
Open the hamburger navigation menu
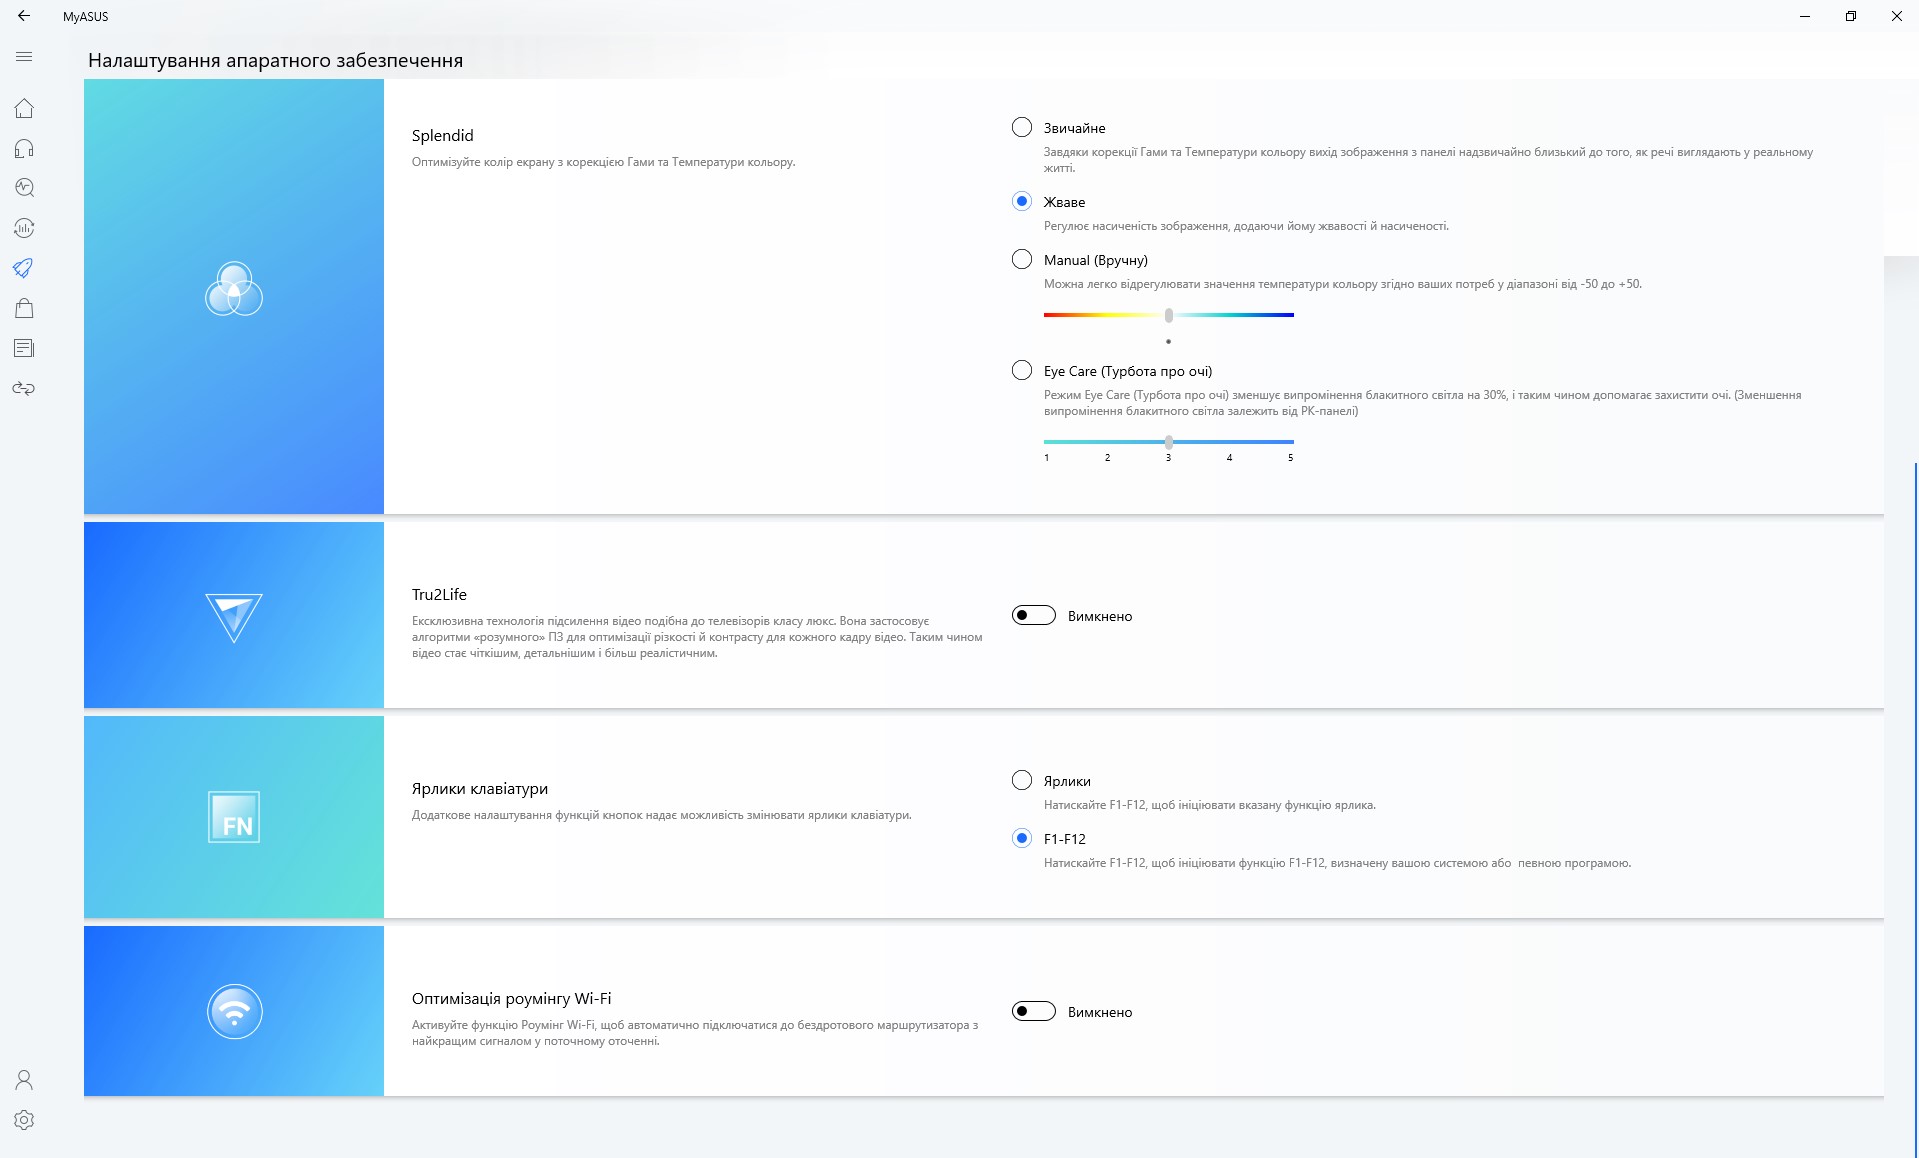pos(24,57)
